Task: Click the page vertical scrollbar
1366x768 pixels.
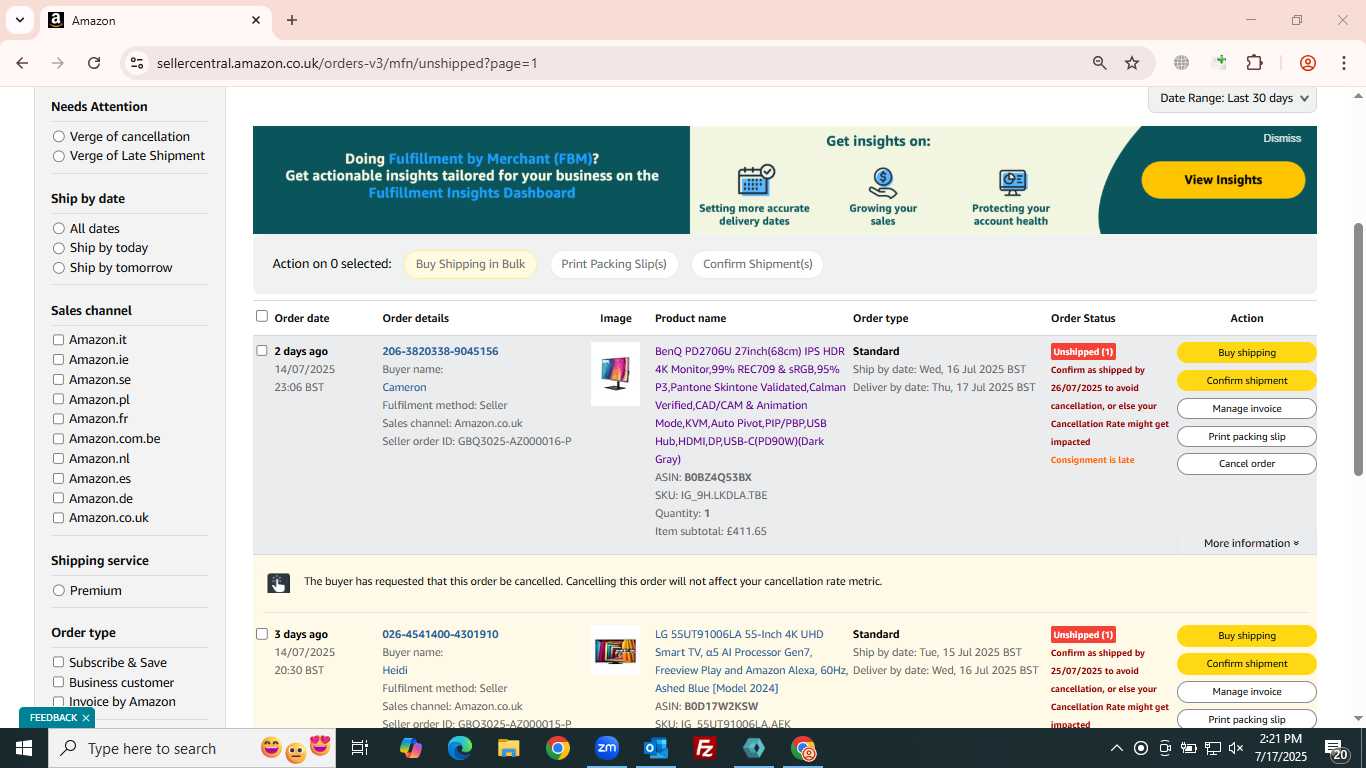Action: point(1358,350)
